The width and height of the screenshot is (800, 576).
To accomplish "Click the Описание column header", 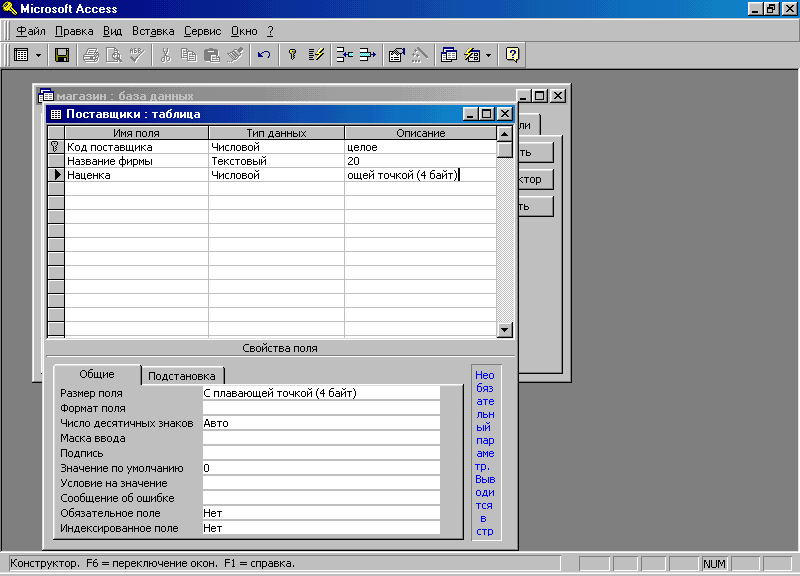I will tap(420, 133).
